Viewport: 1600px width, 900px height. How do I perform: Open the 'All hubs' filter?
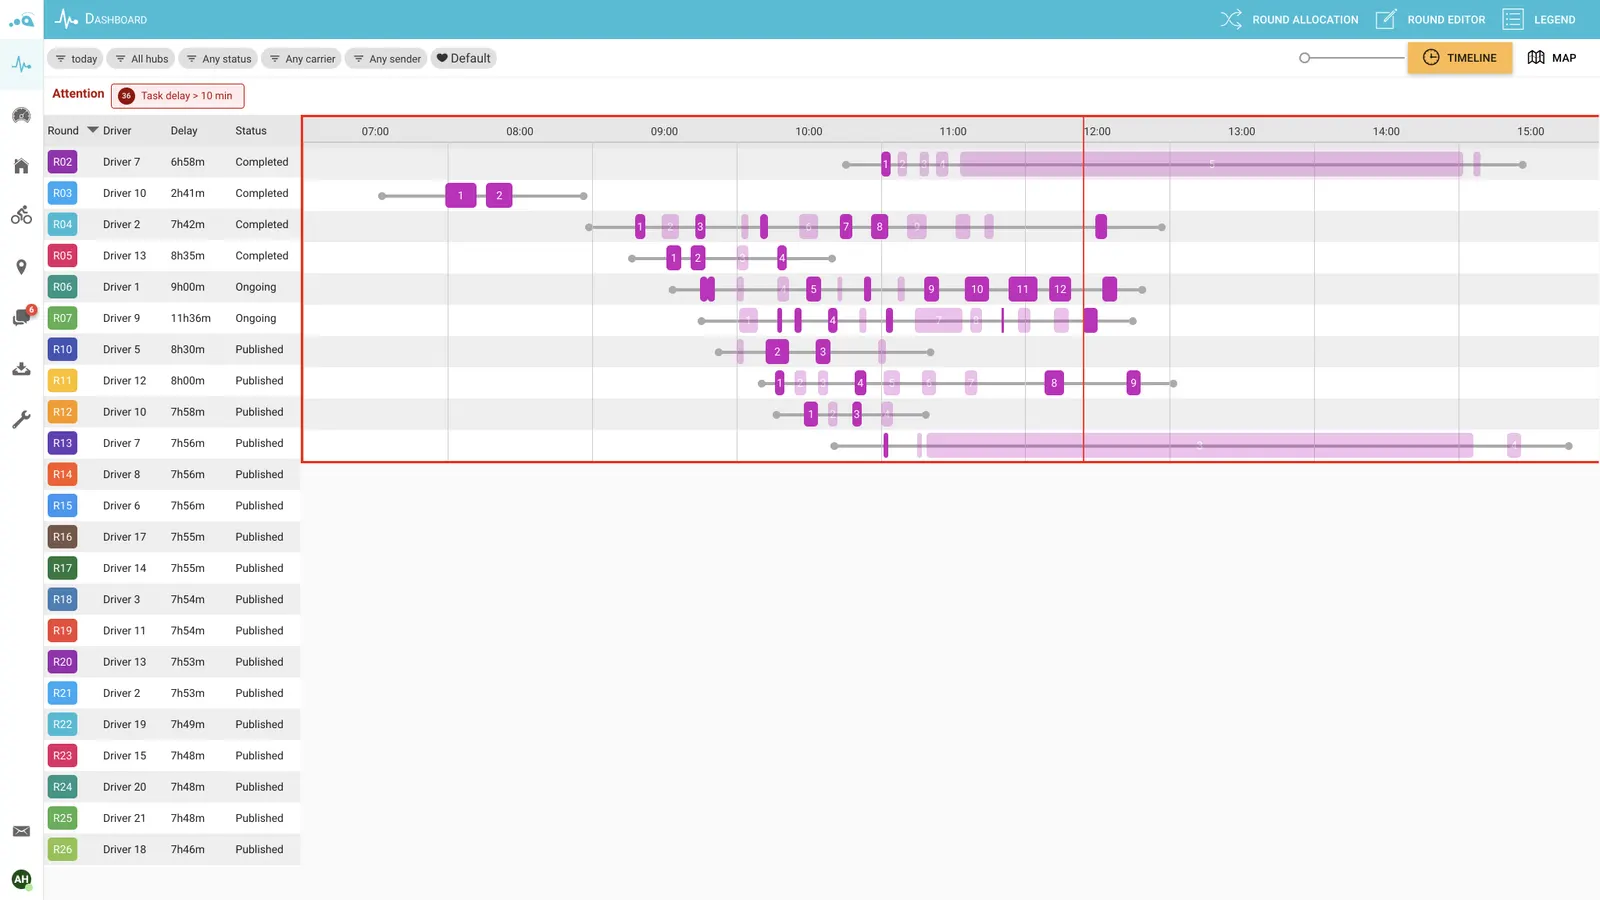141,59
